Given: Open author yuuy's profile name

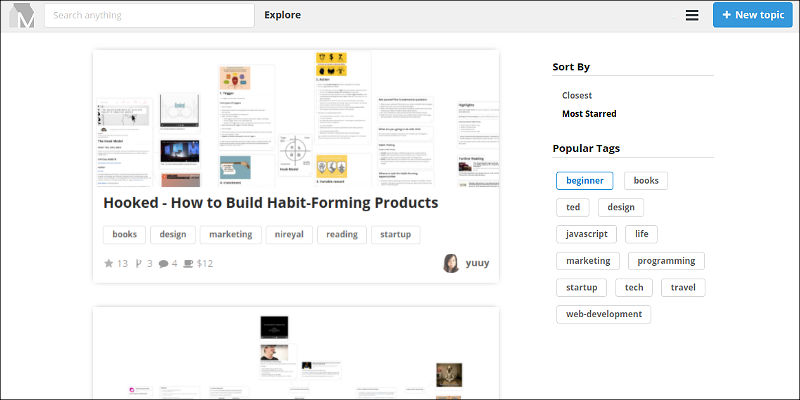Looking at the screenshot, I should (477, 263).
